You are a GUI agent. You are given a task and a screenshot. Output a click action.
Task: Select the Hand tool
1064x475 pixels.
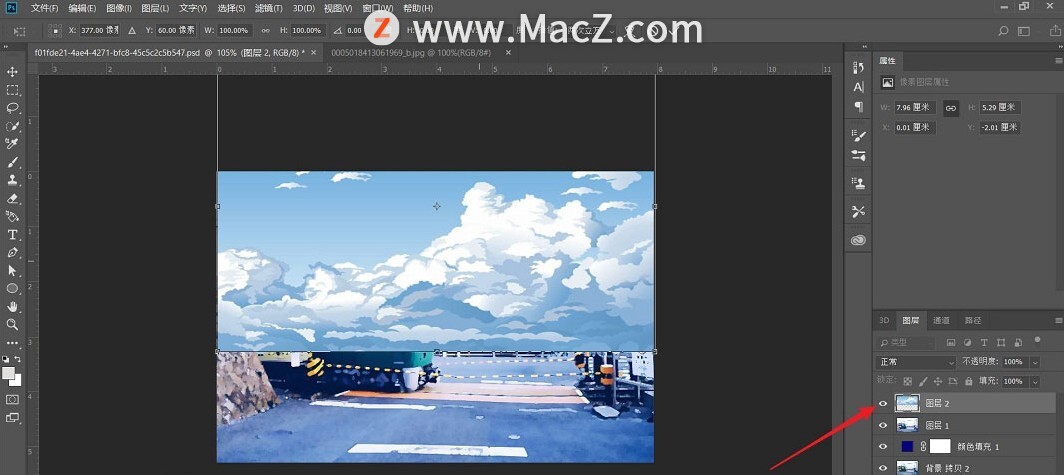coord(13,306)
